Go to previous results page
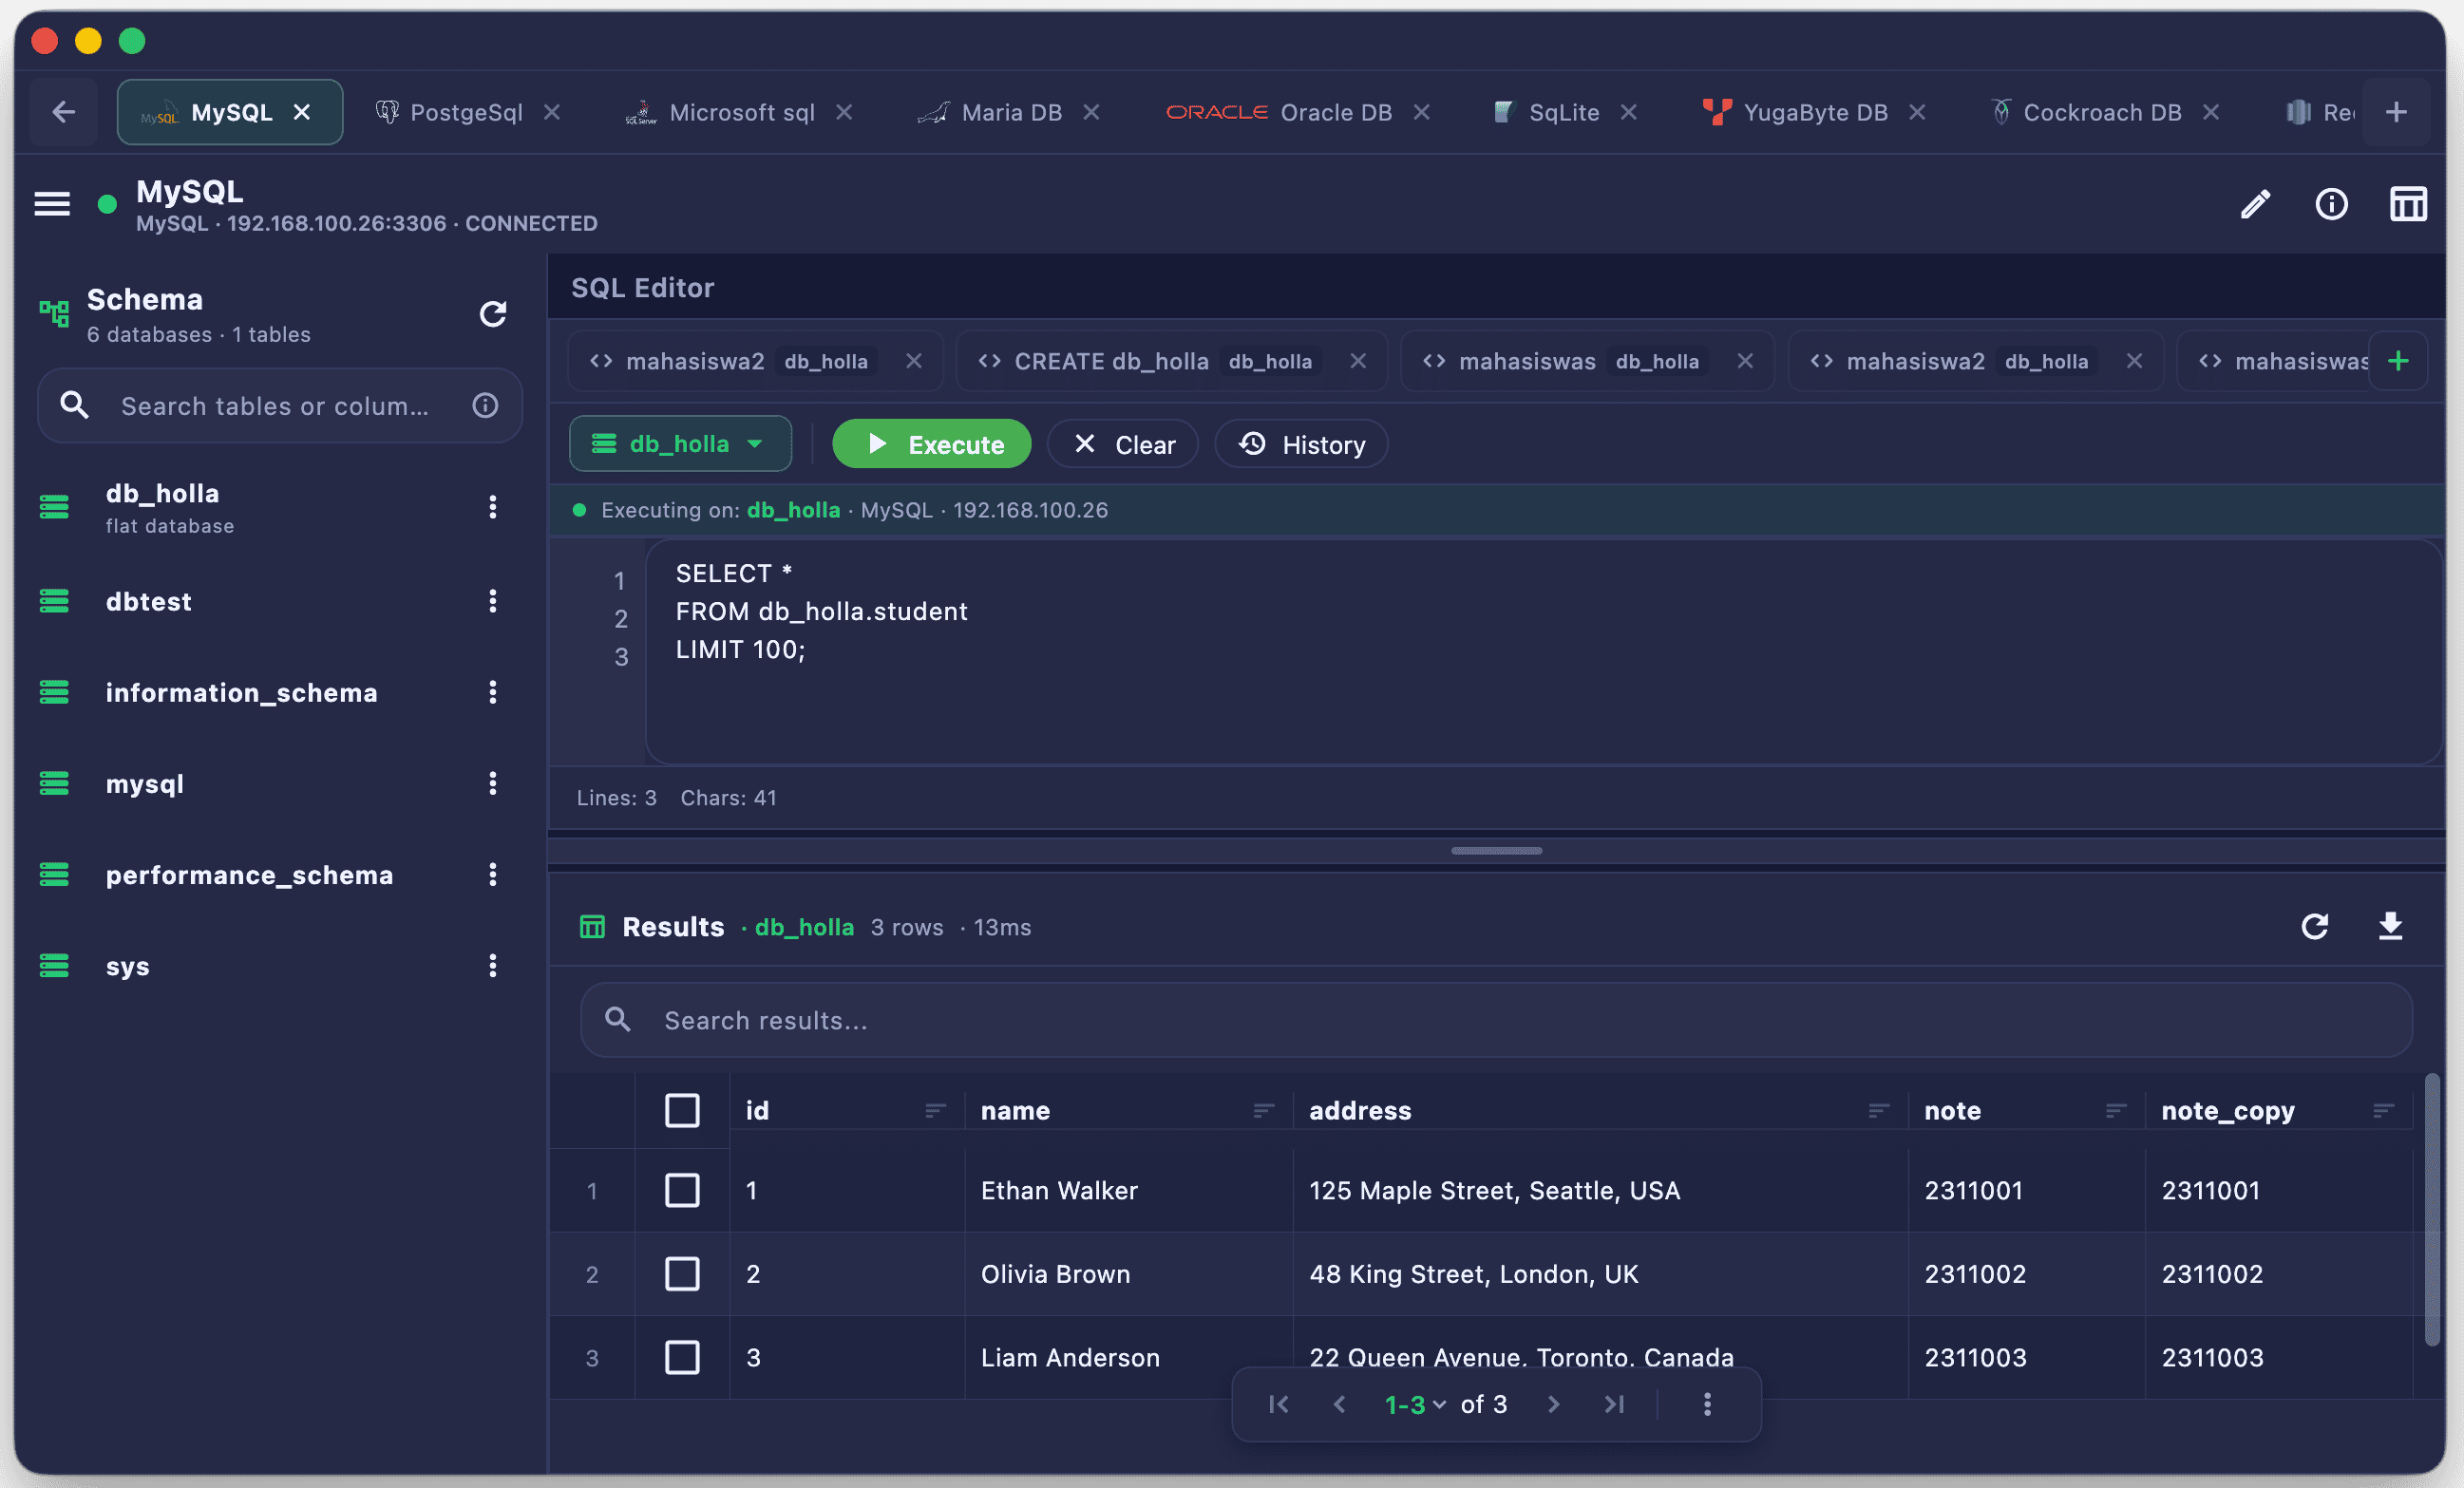 (1339, 1404)
